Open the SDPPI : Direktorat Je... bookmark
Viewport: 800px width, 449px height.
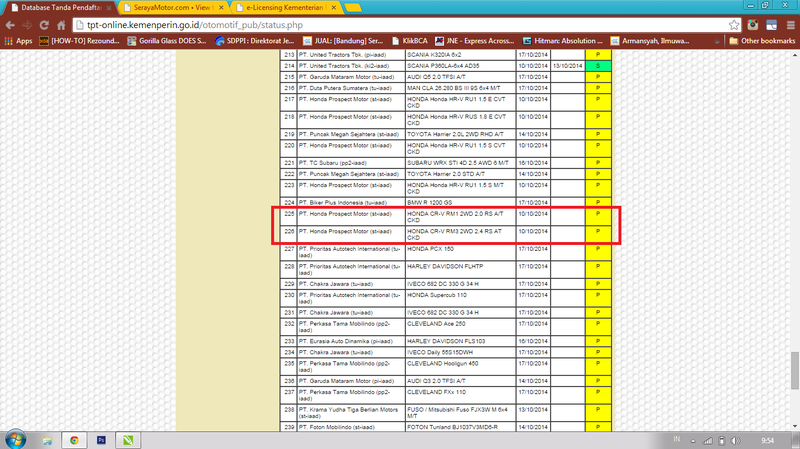point(255,41)
